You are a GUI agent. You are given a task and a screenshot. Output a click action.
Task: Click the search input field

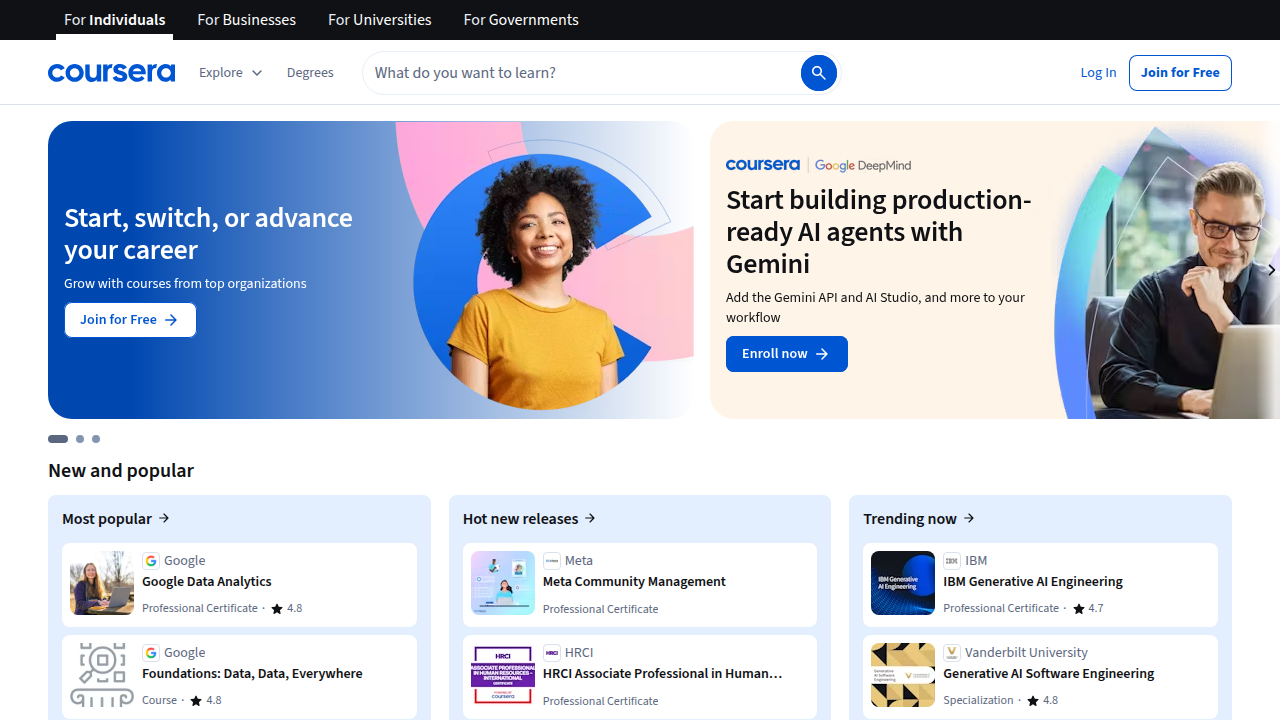585,73
